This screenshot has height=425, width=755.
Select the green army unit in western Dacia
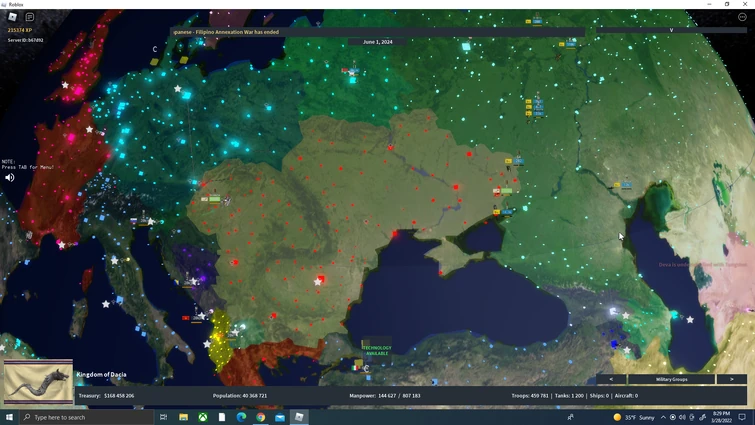[214, 198]
